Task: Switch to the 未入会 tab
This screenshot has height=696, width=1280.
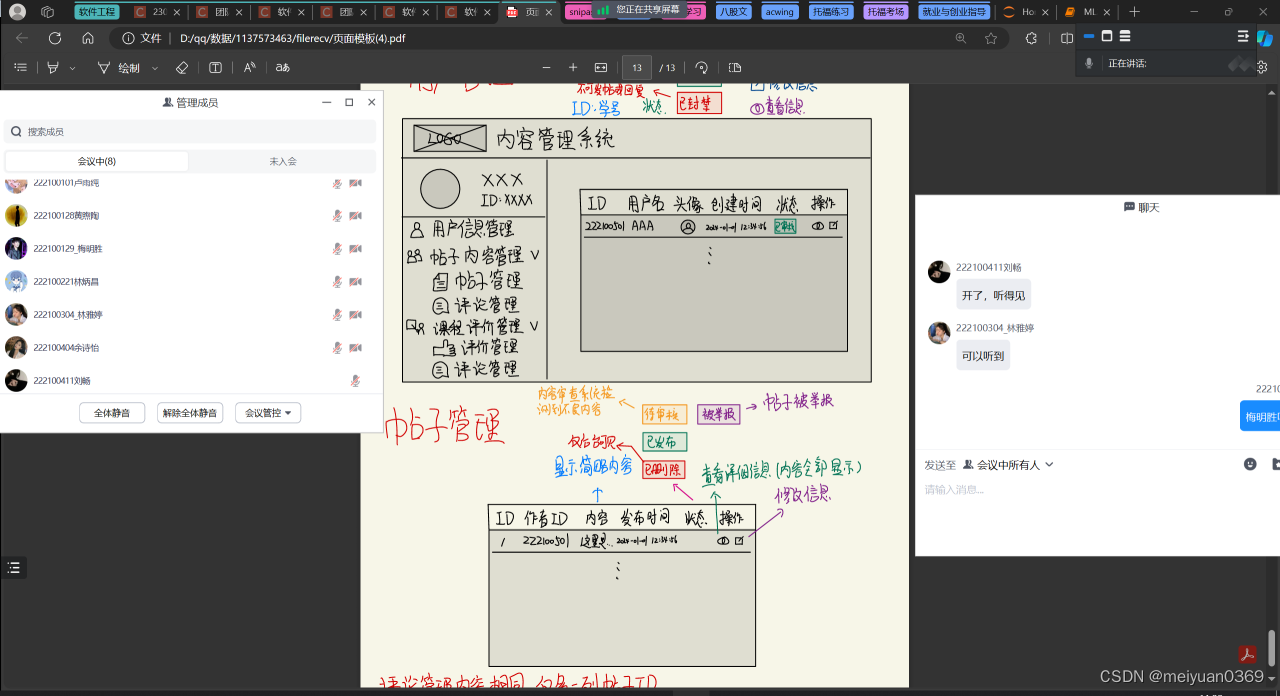Action: pos(283,161)
